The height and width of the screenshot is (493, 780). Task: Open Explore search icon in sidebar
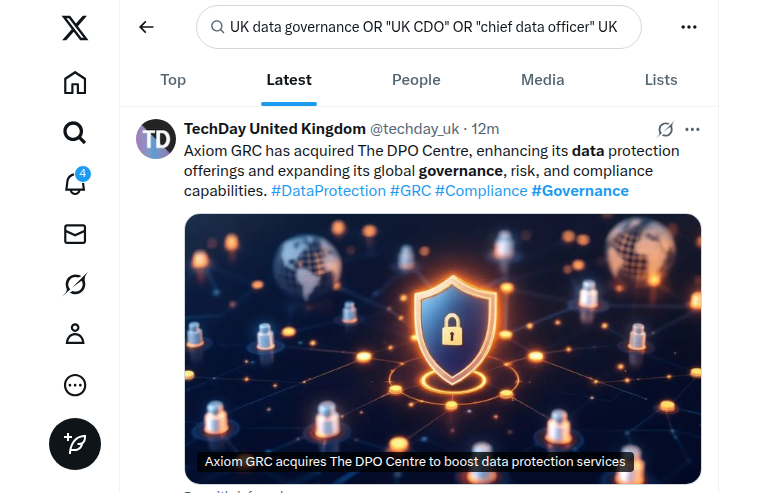(x=75, y=133)
